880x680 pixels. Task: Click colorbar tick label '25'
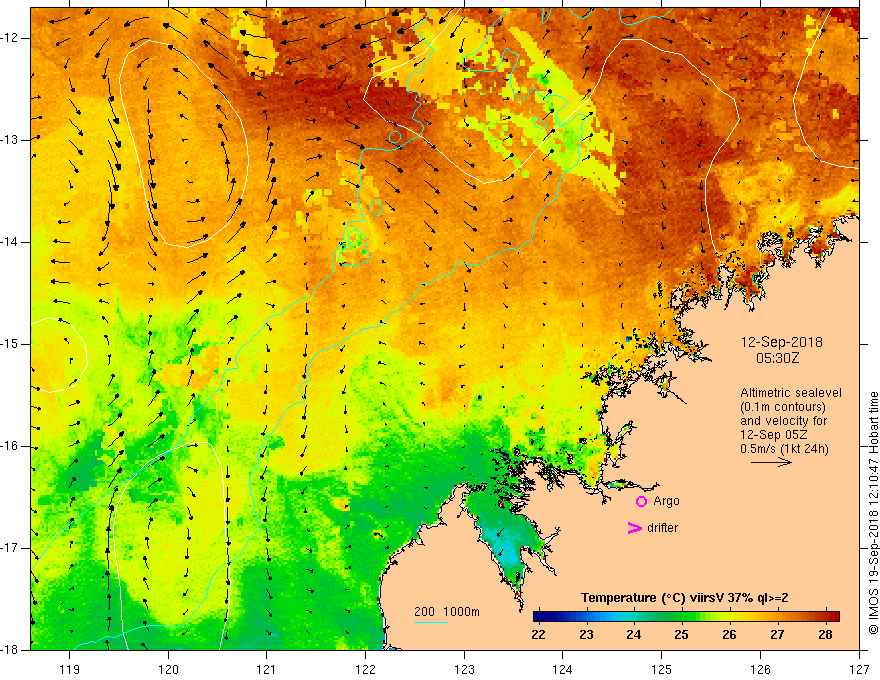(x=681, y=635)
